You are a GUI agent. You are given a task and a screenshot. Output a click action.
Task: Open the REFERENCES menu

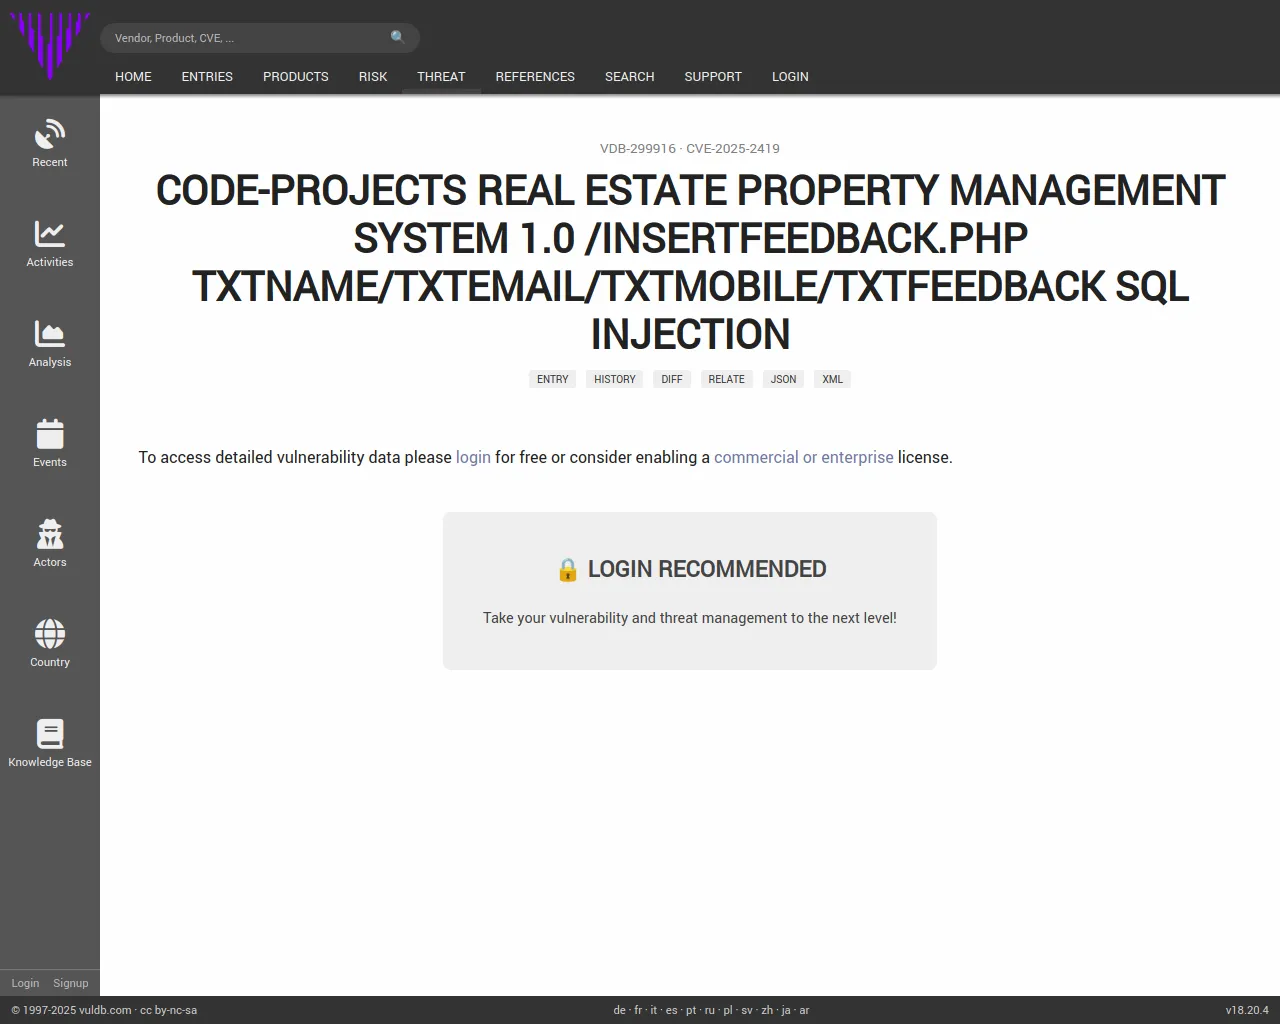tap(535, 76)
